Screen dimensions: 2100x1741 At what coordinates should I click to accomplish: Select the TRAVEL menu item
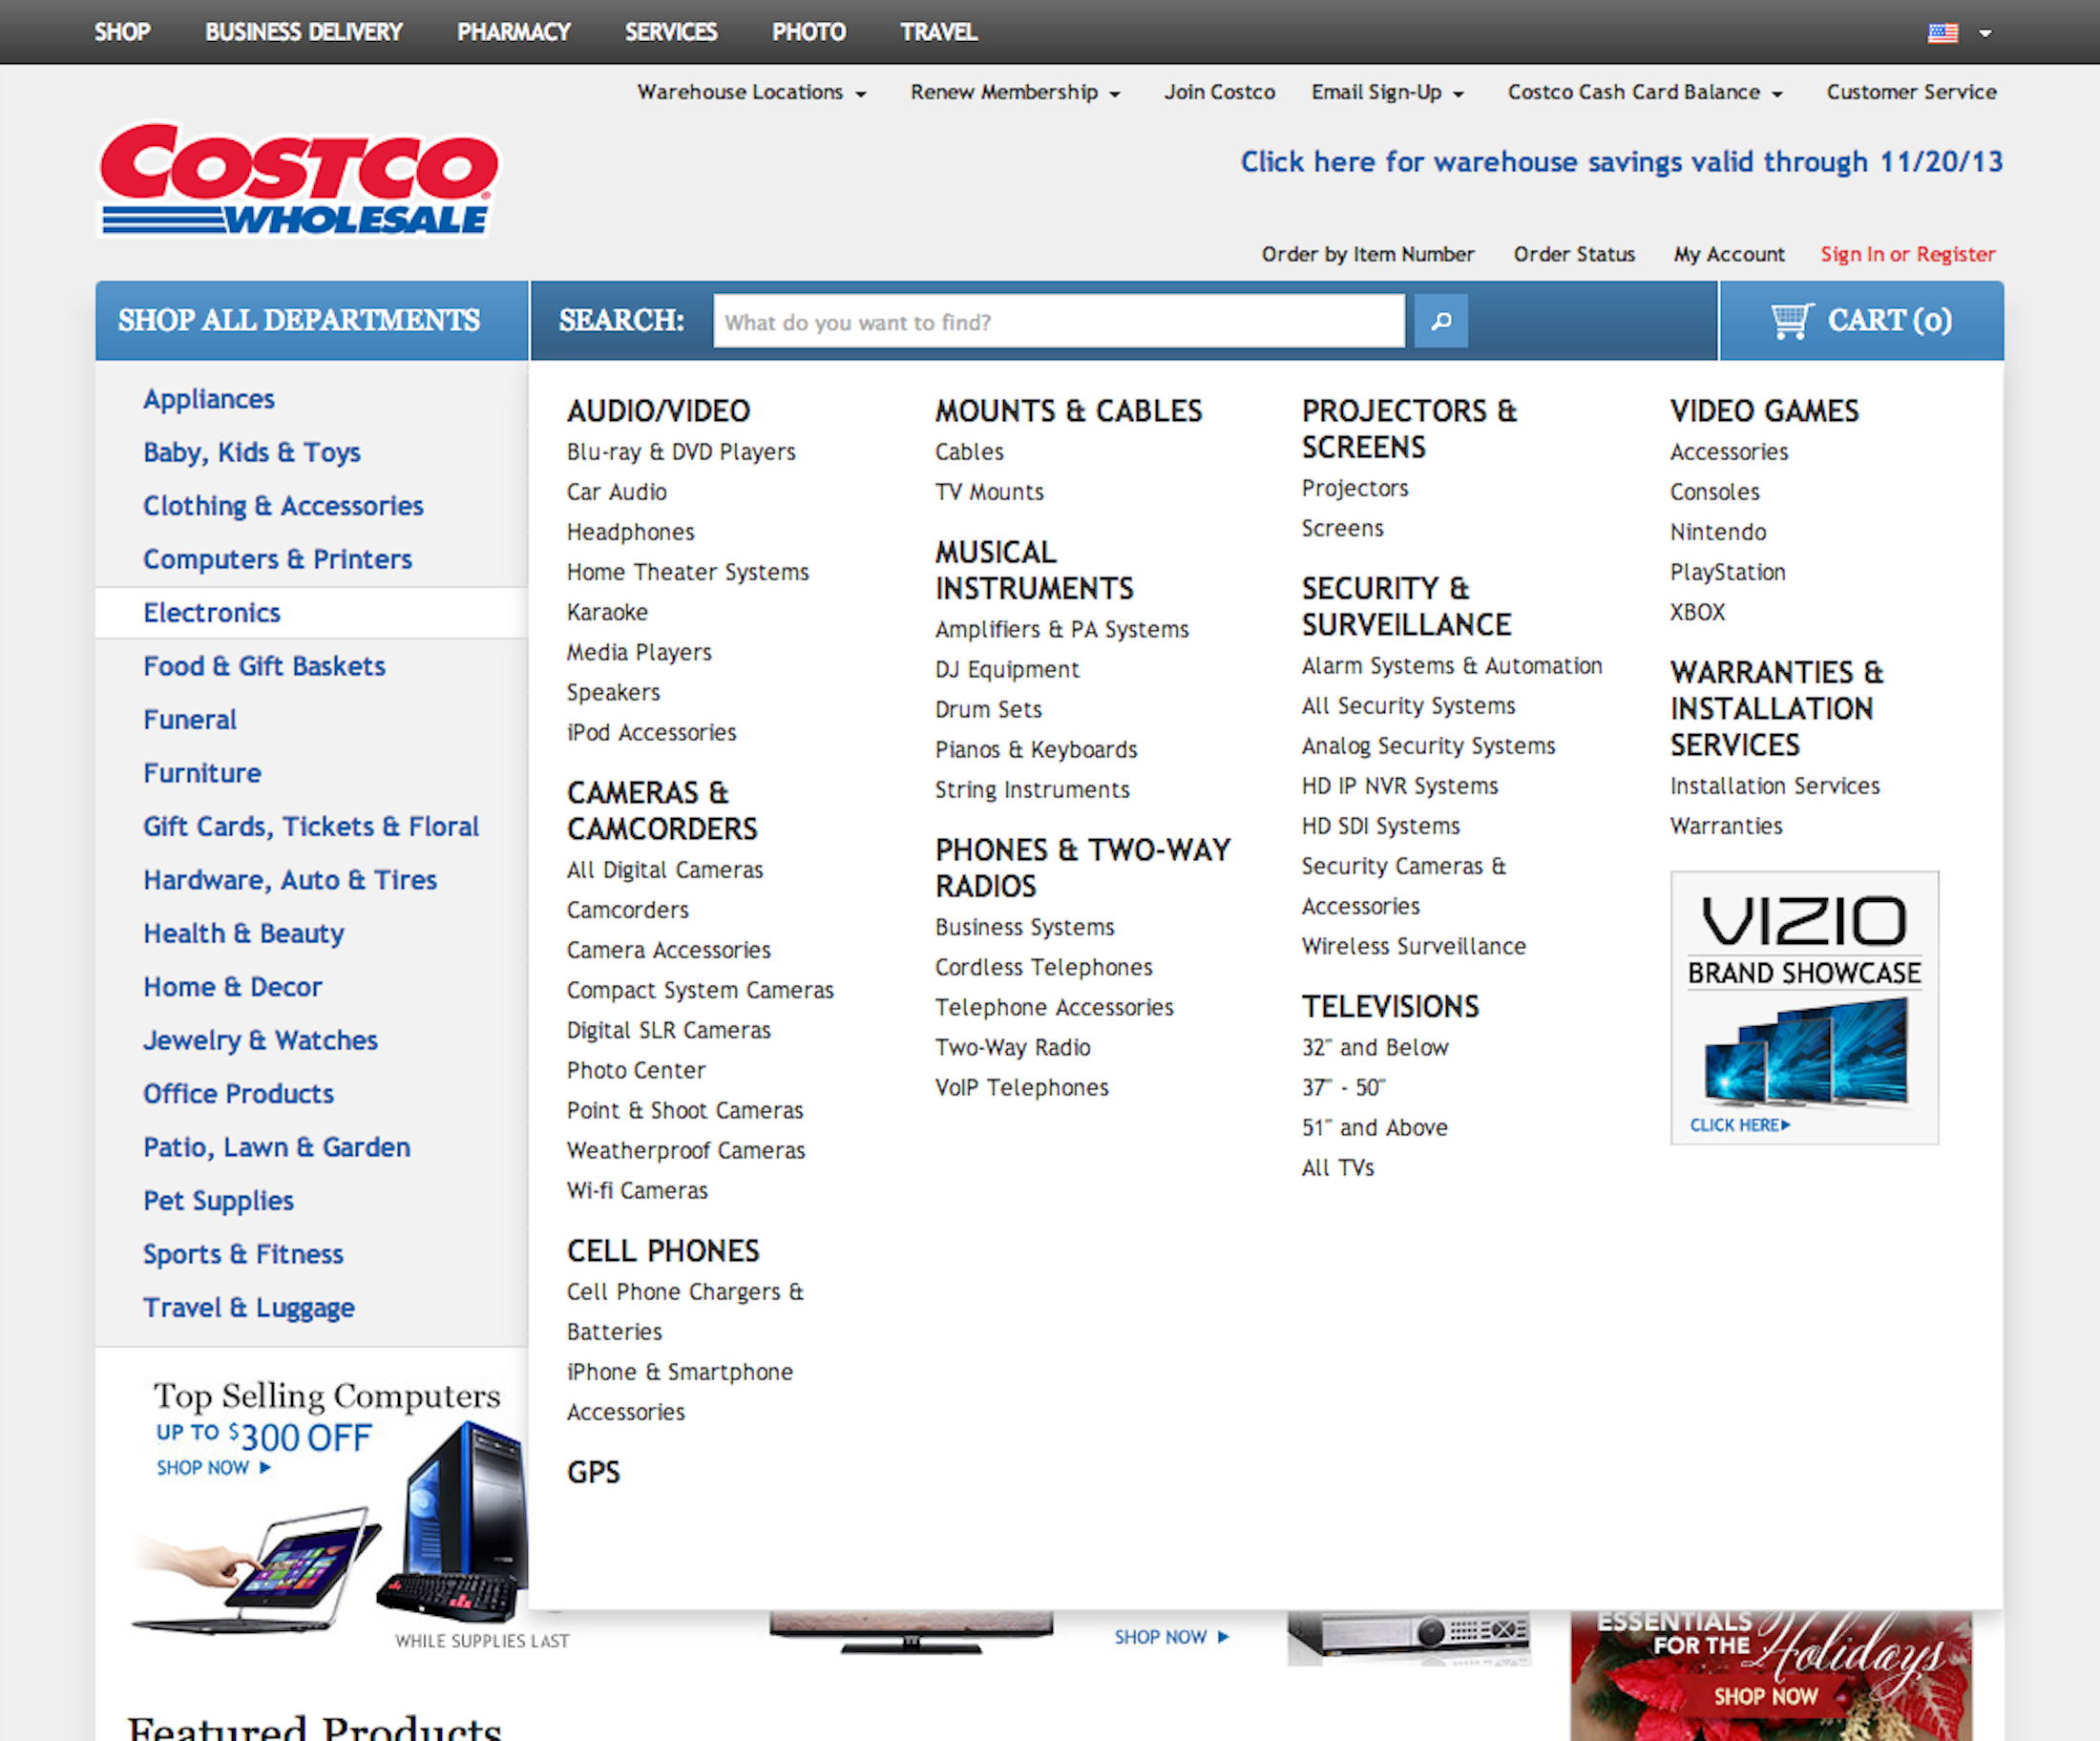pos(937,31)
